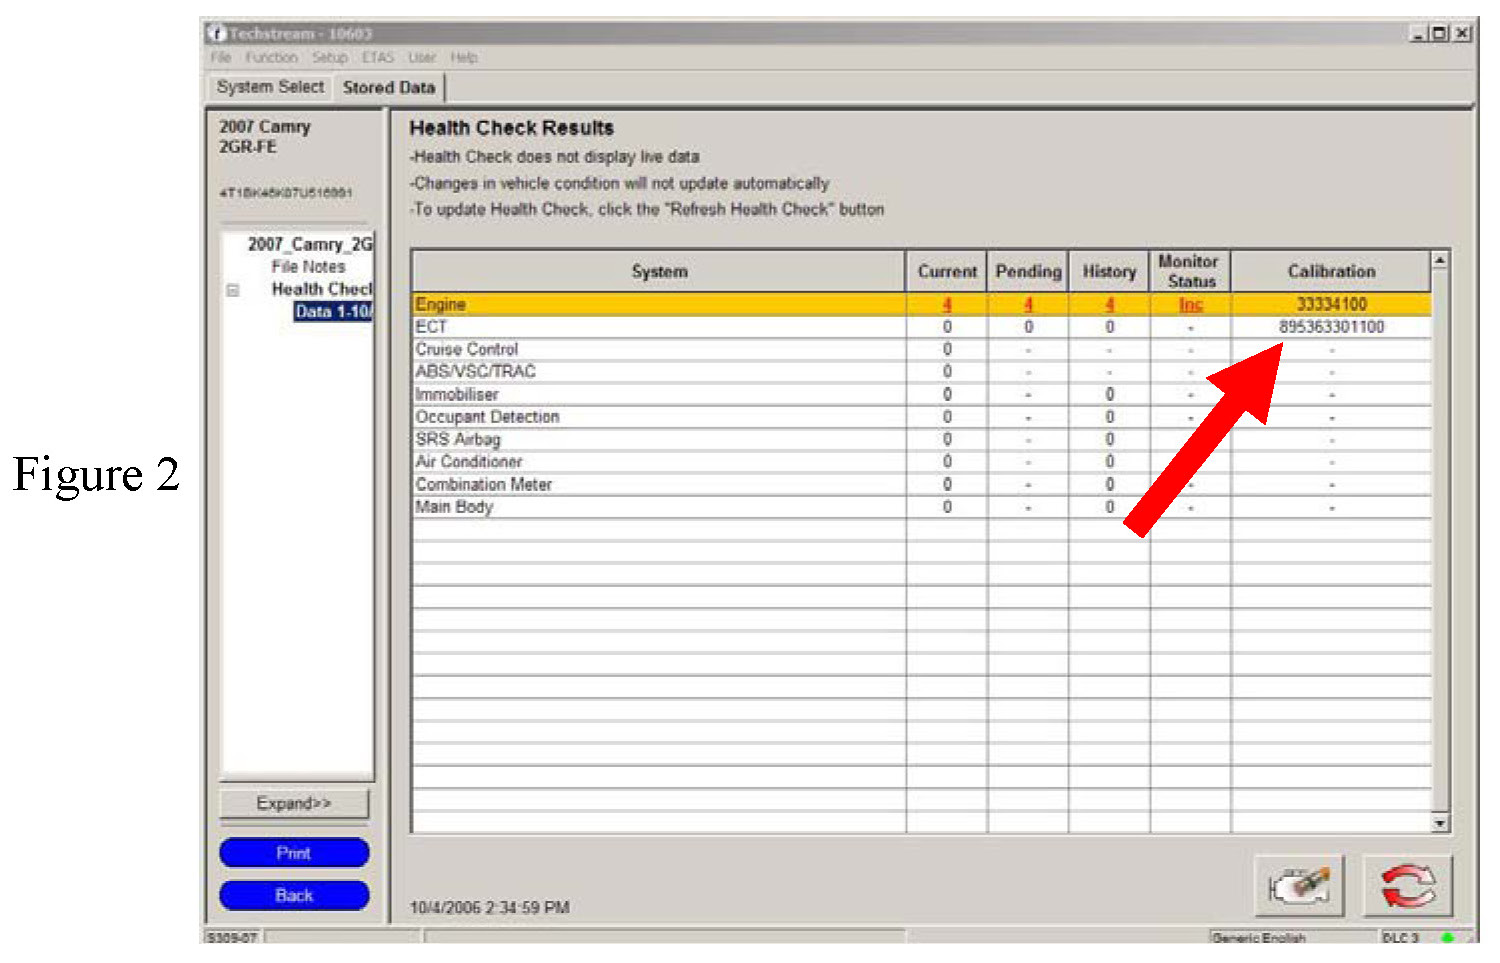Screen dimensions: 1500x963
Task: Open the File menu
Action: pyautogui.click(x=221, y=58)
